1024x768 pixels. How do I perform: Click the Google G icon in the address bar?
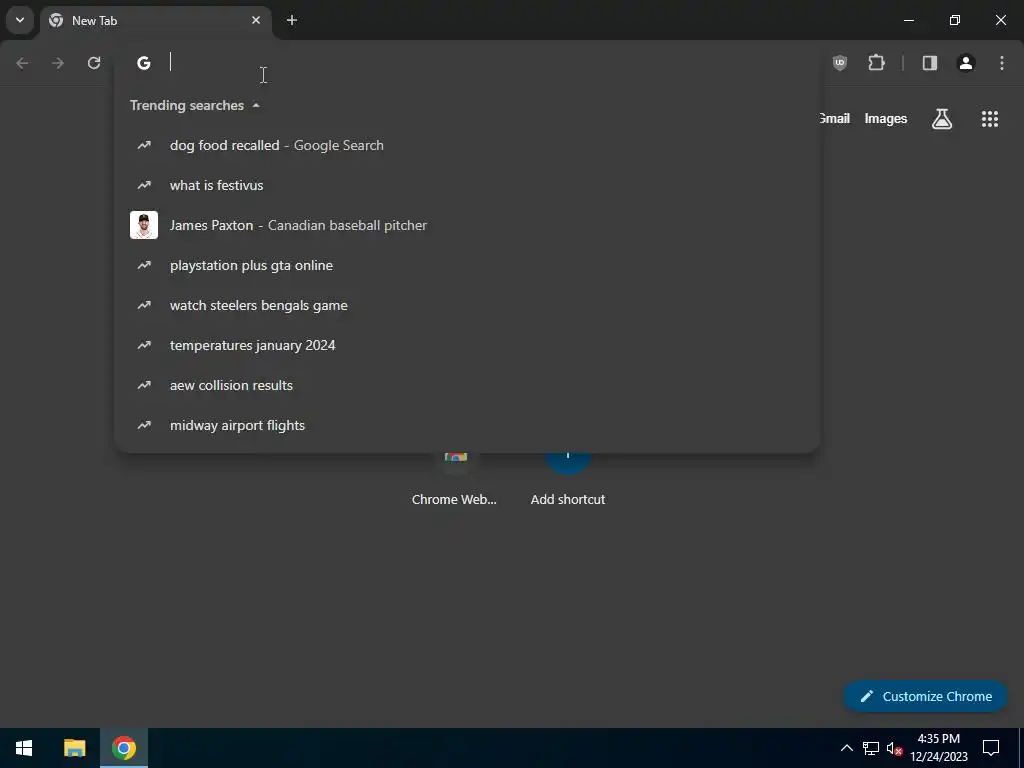tap(144, 63)
